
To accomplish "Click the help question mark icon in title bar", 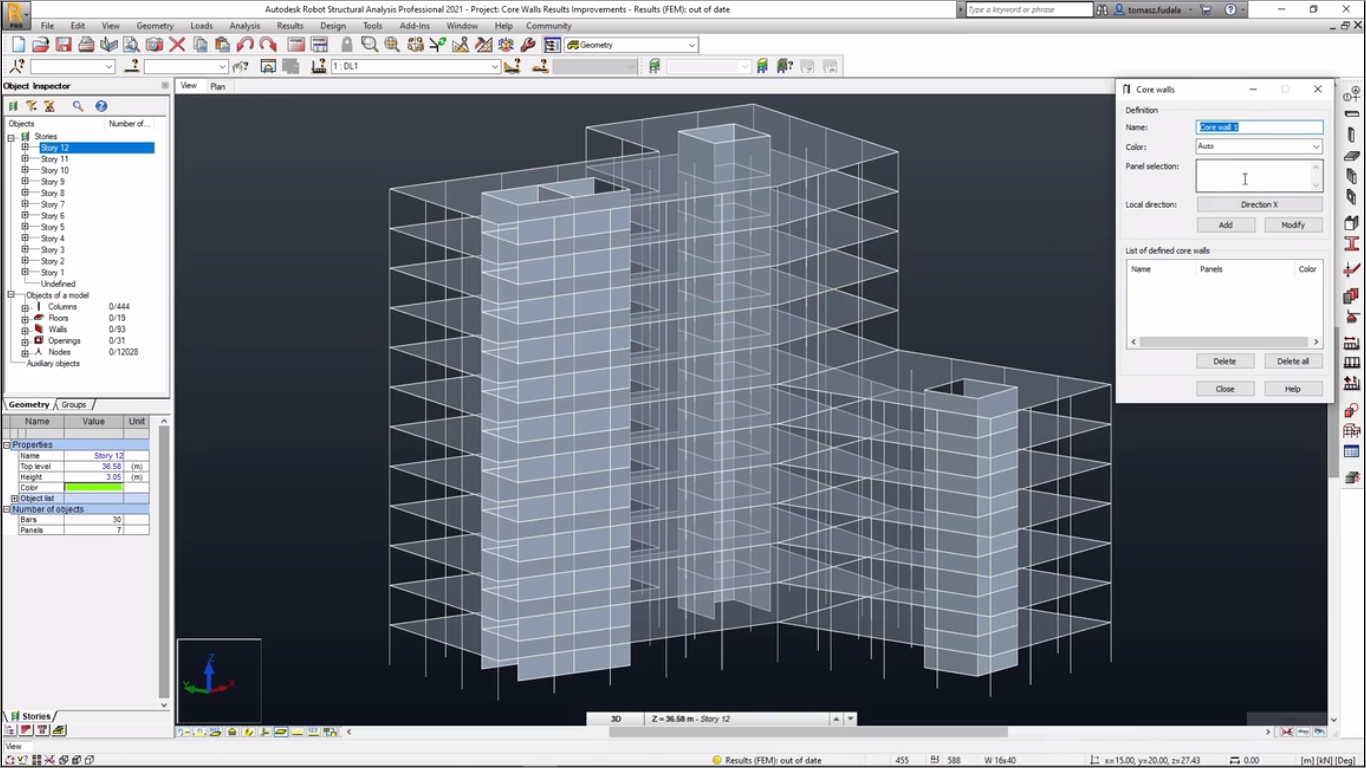I will click(x=1231, y=9).
